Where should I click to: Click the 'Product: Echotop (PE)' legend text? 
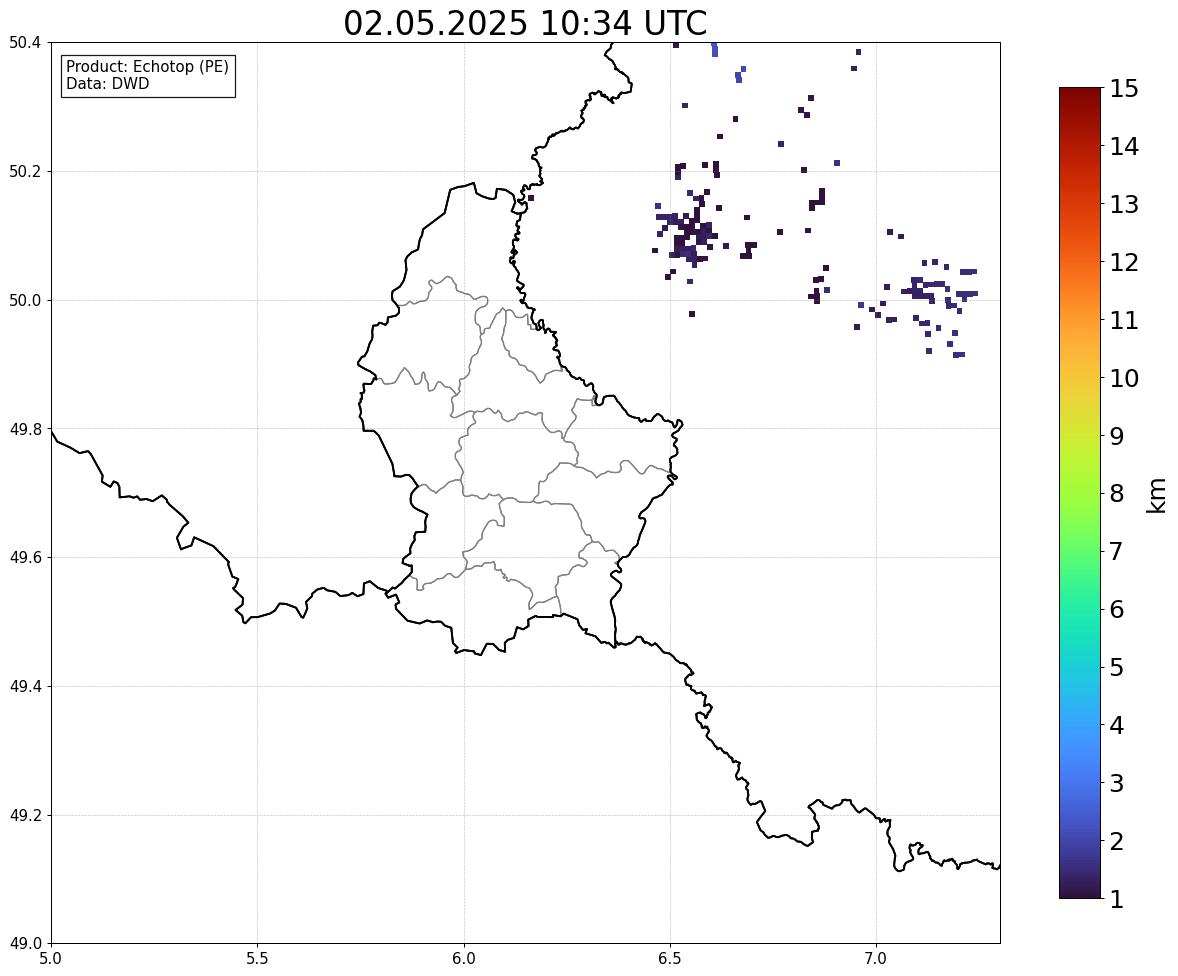coord(147,67)
